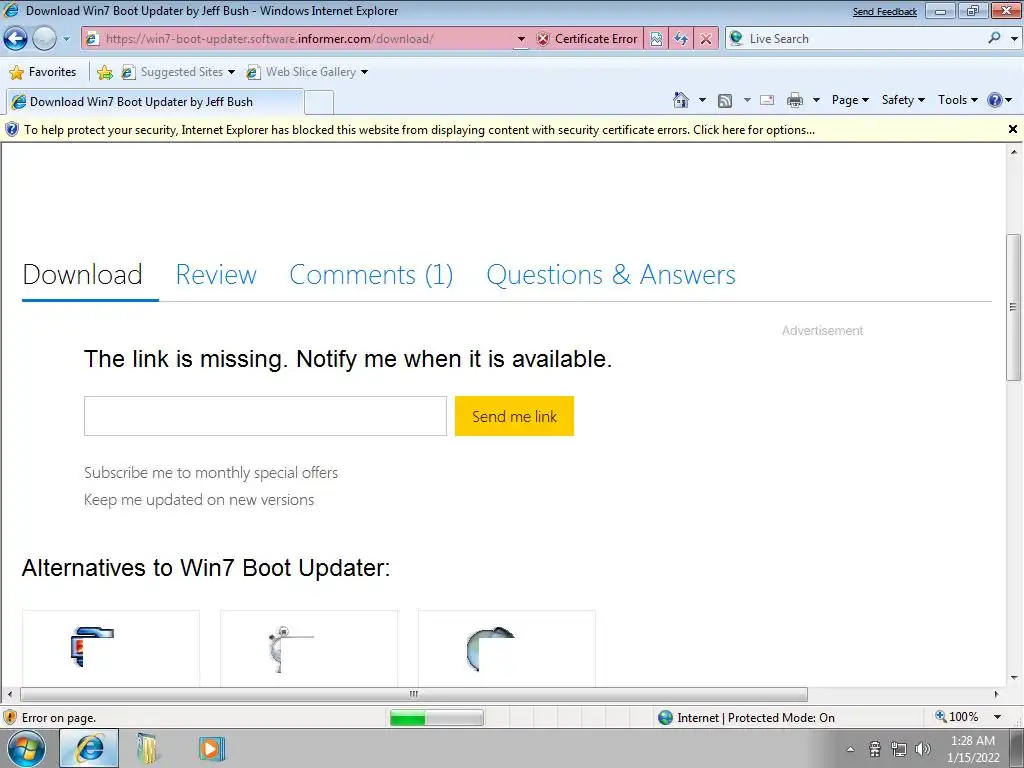Open the Comments (1) tab

pos(371,274)
